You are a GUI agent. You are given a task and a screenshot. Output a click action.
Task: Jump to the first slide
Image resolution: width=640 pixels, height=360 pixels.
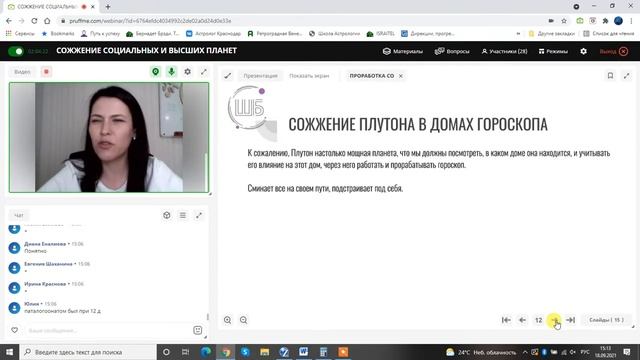(506, 320)
